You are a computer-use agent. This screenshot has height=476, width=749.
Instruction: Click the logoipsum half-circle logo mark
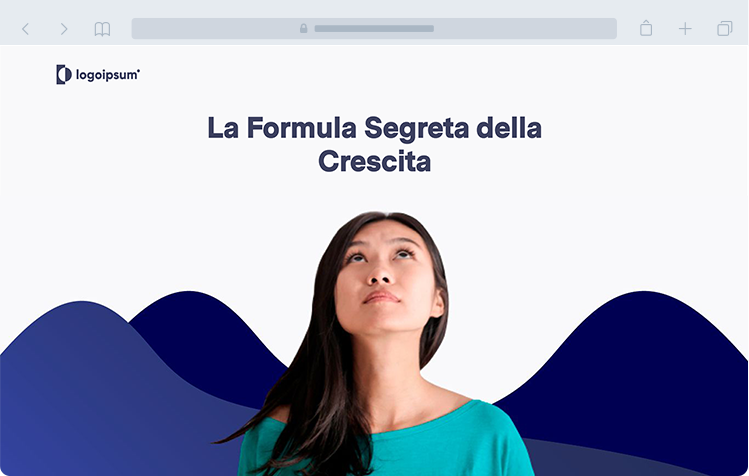64,75
